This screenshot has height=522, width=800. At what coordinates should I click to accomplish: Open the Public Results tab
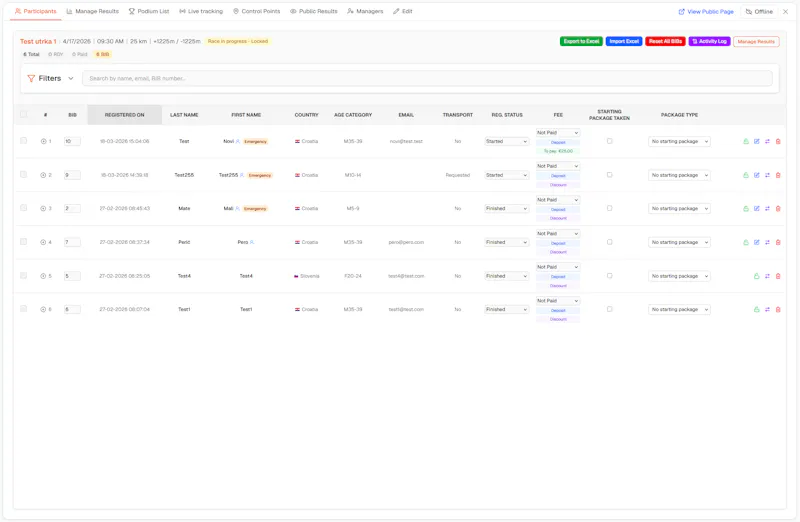click(314, 11)
